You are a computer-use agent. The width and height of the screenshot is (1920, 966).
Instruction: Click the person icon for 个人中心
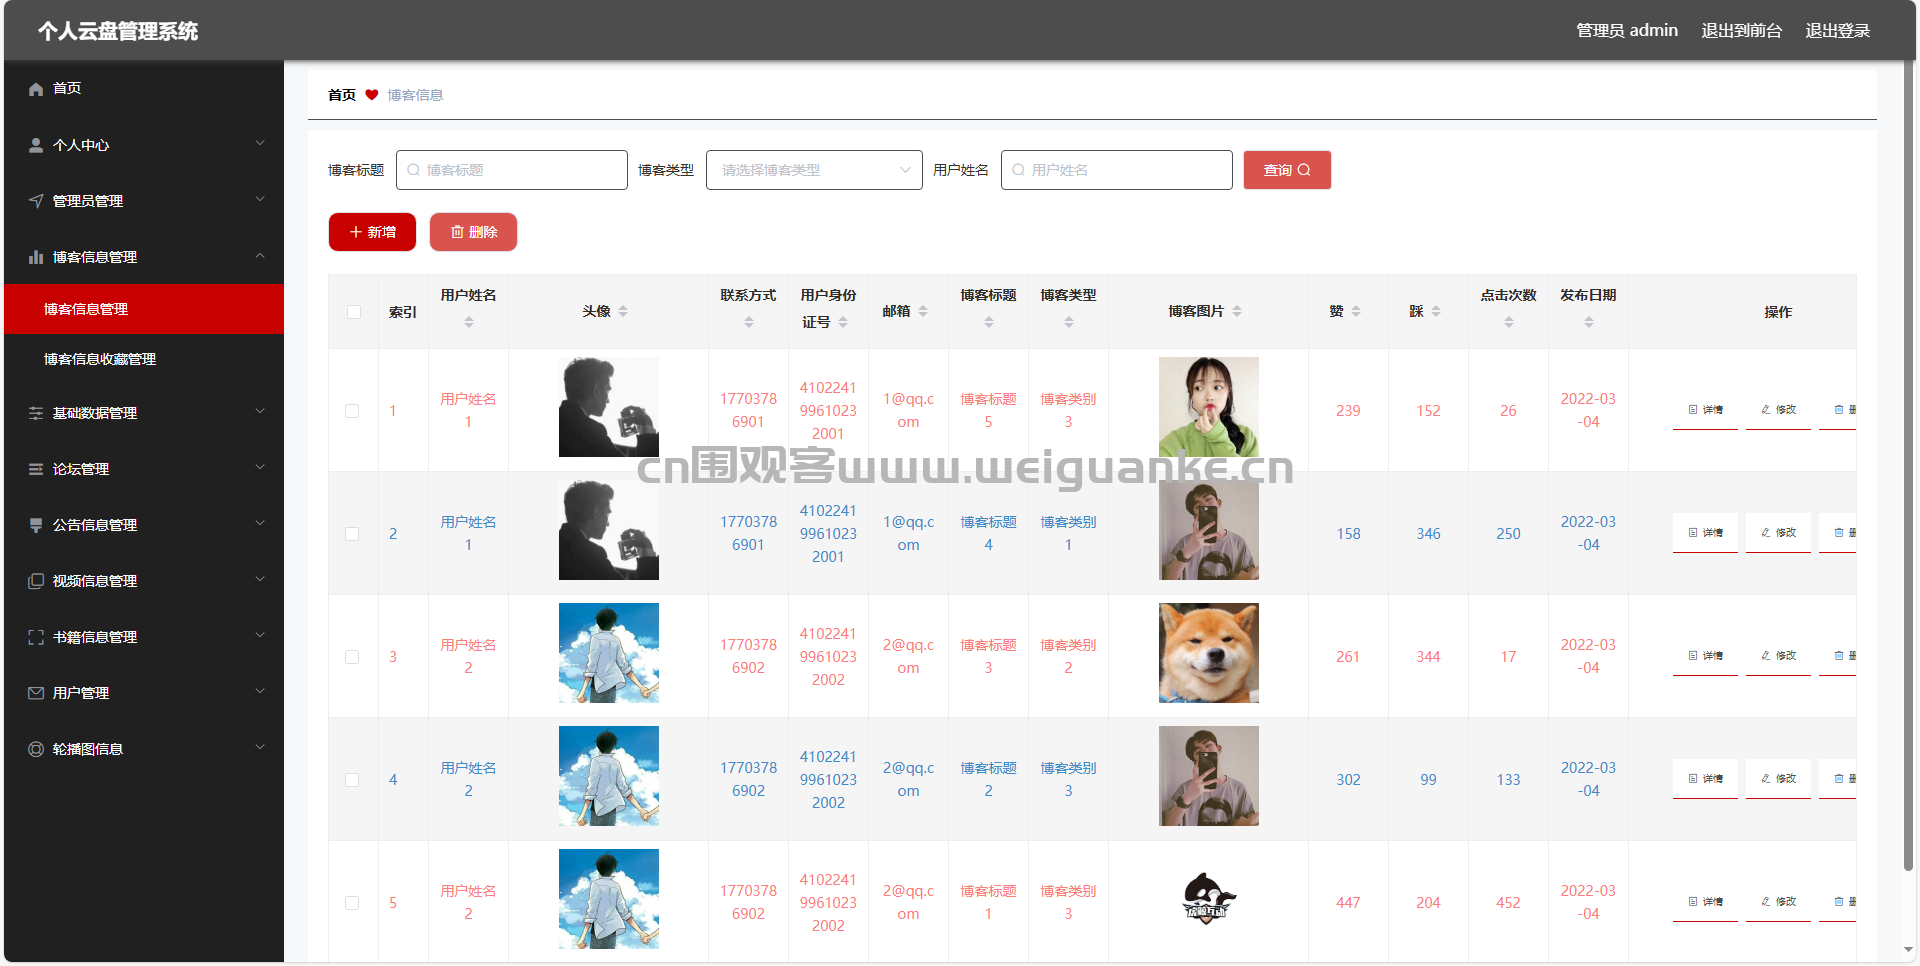36,145
